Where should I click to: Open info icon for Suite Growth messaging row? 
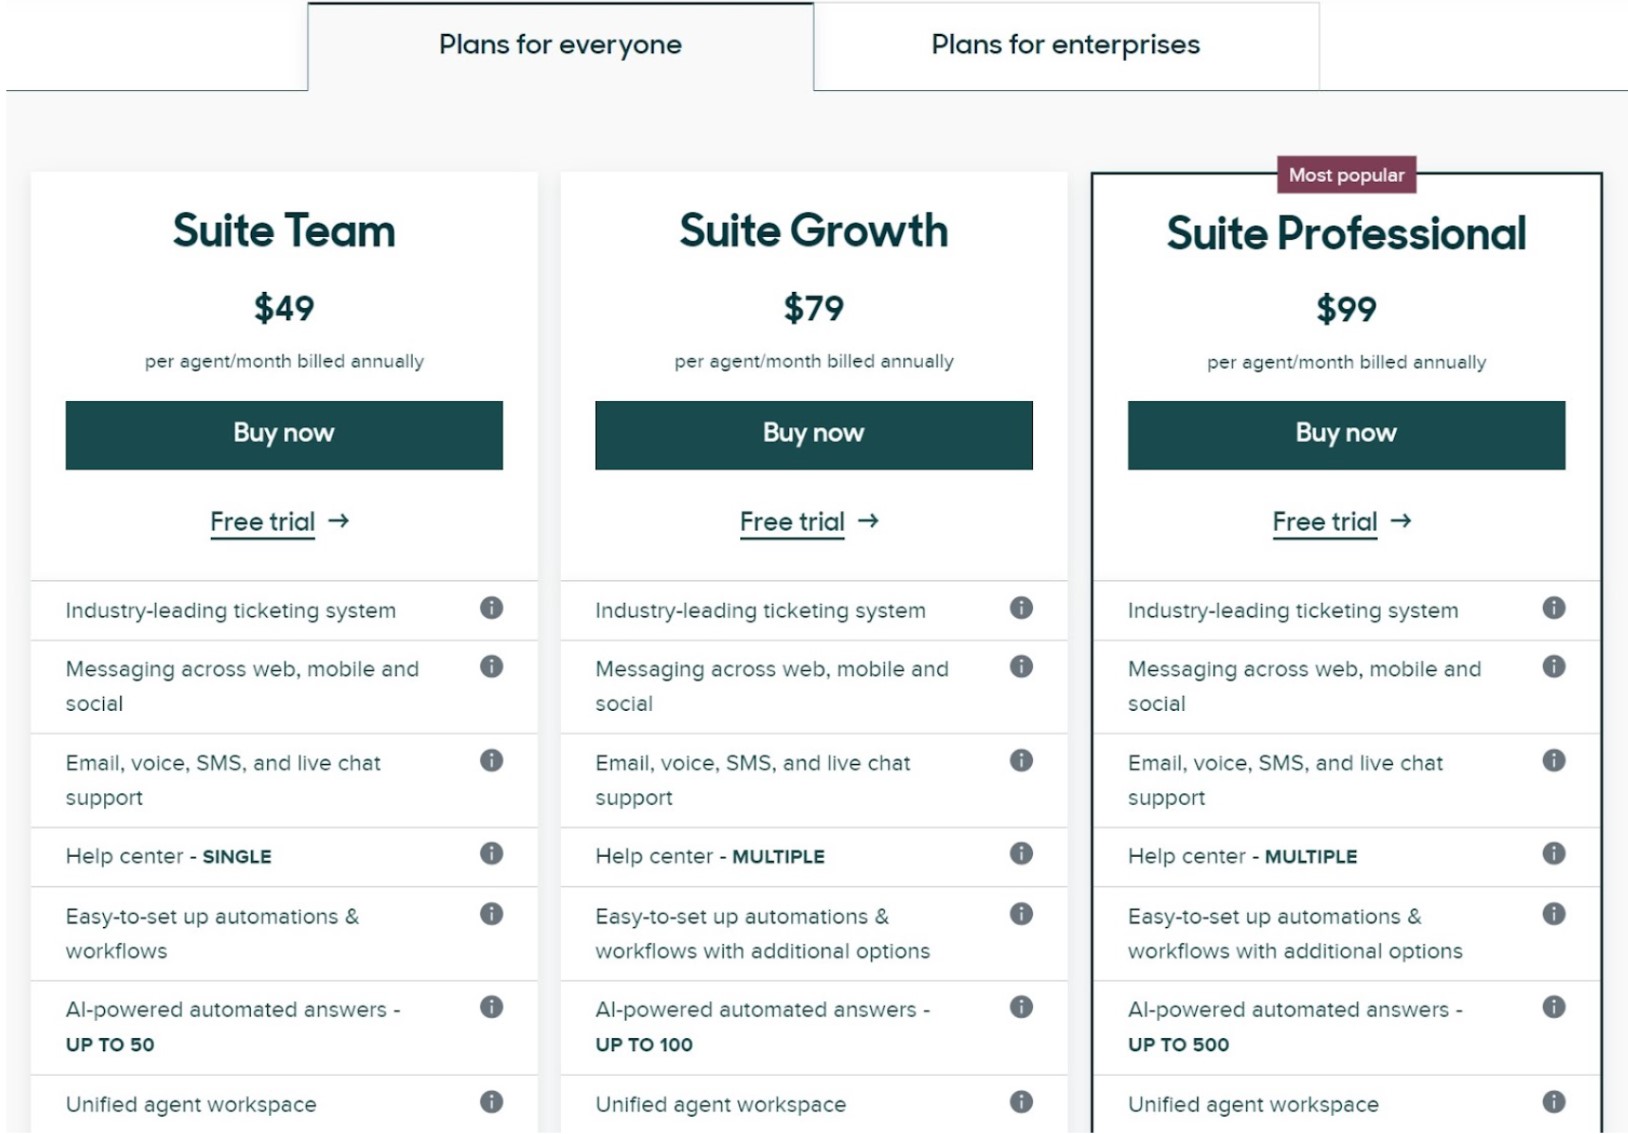pyautogui.click(x=1021, y=667)
